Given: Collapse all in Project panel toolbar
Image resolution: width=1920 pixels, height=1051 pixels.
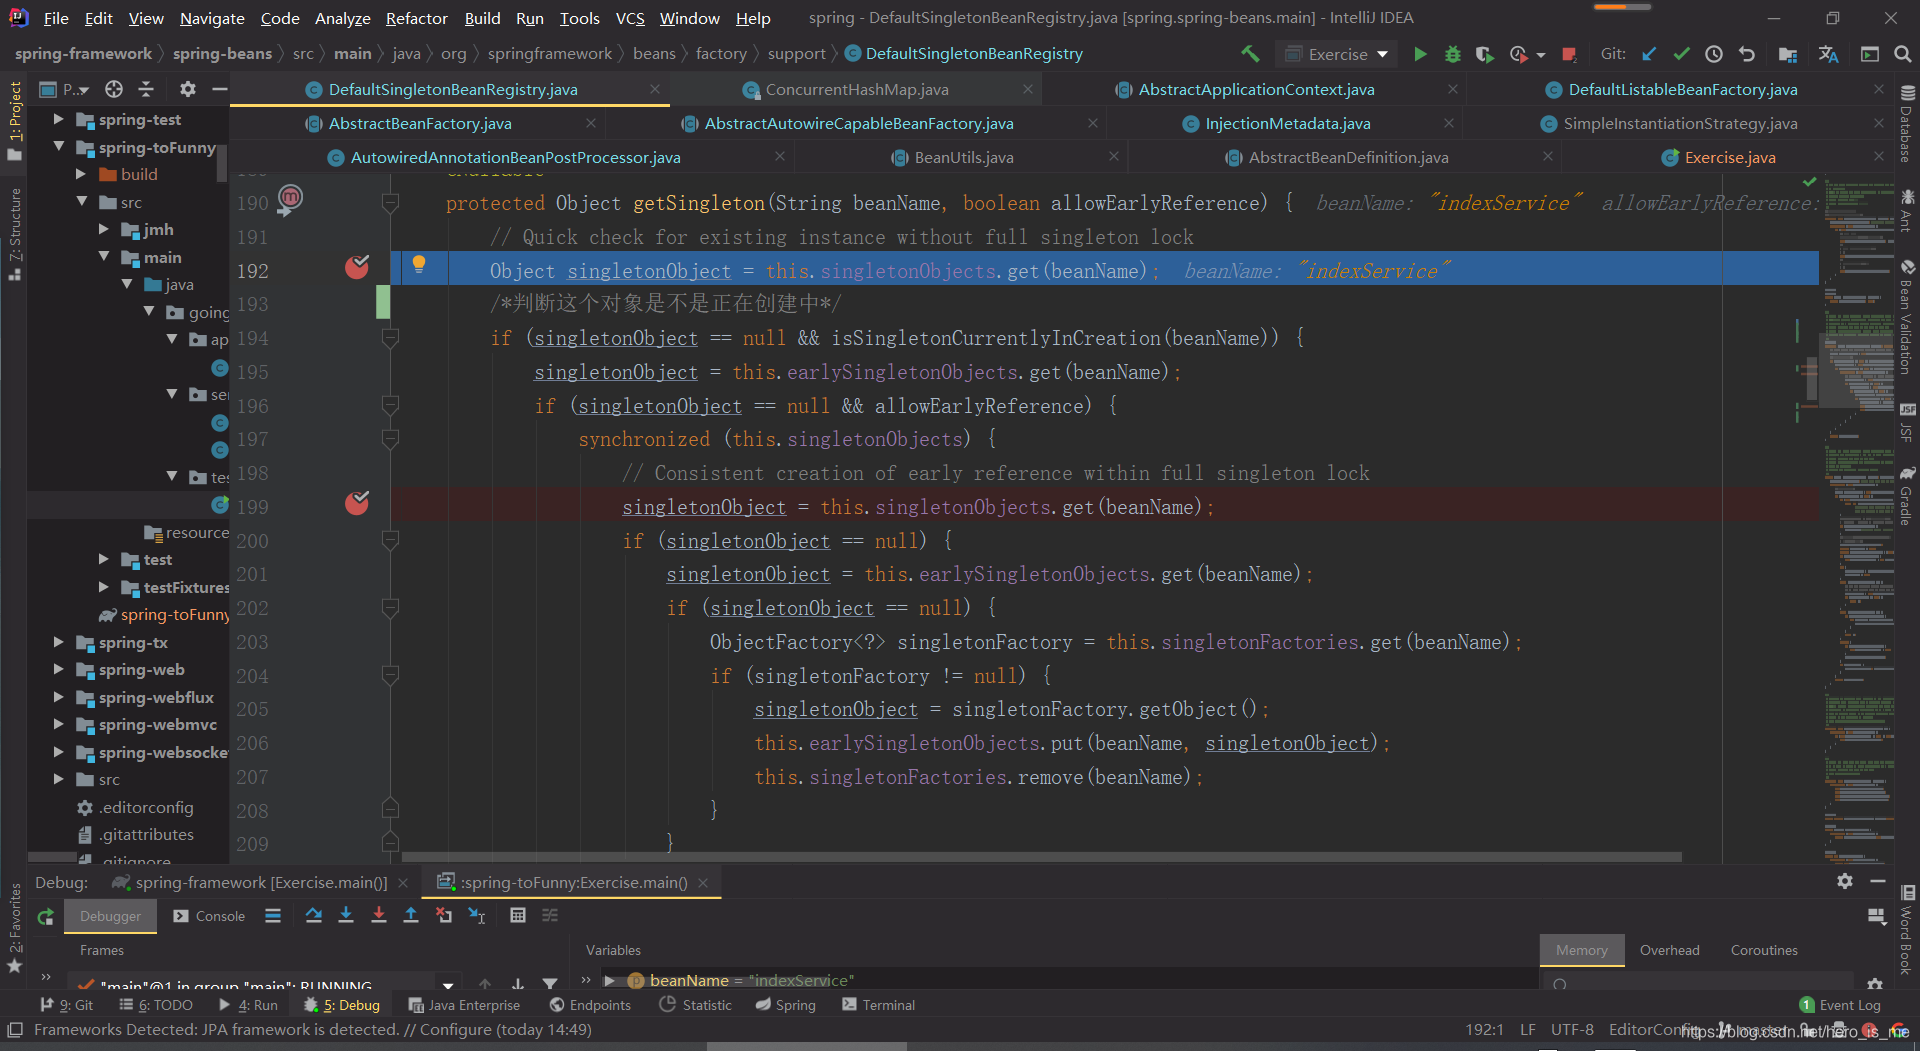Looking at the screenshot, I should click(x=146, y=89).
